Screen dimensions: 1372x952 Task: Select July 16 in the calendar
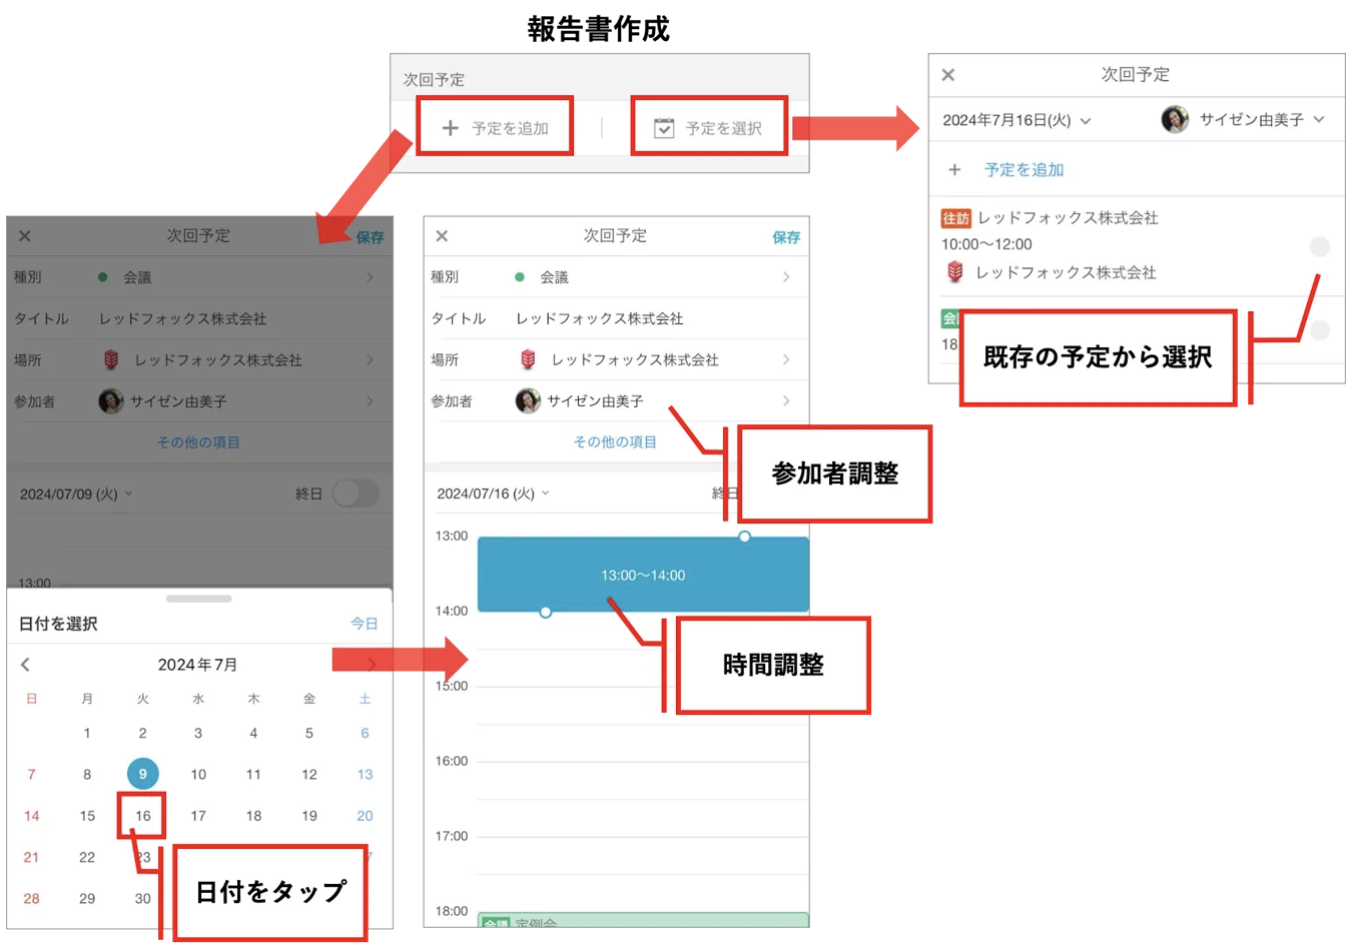(143, 816)
